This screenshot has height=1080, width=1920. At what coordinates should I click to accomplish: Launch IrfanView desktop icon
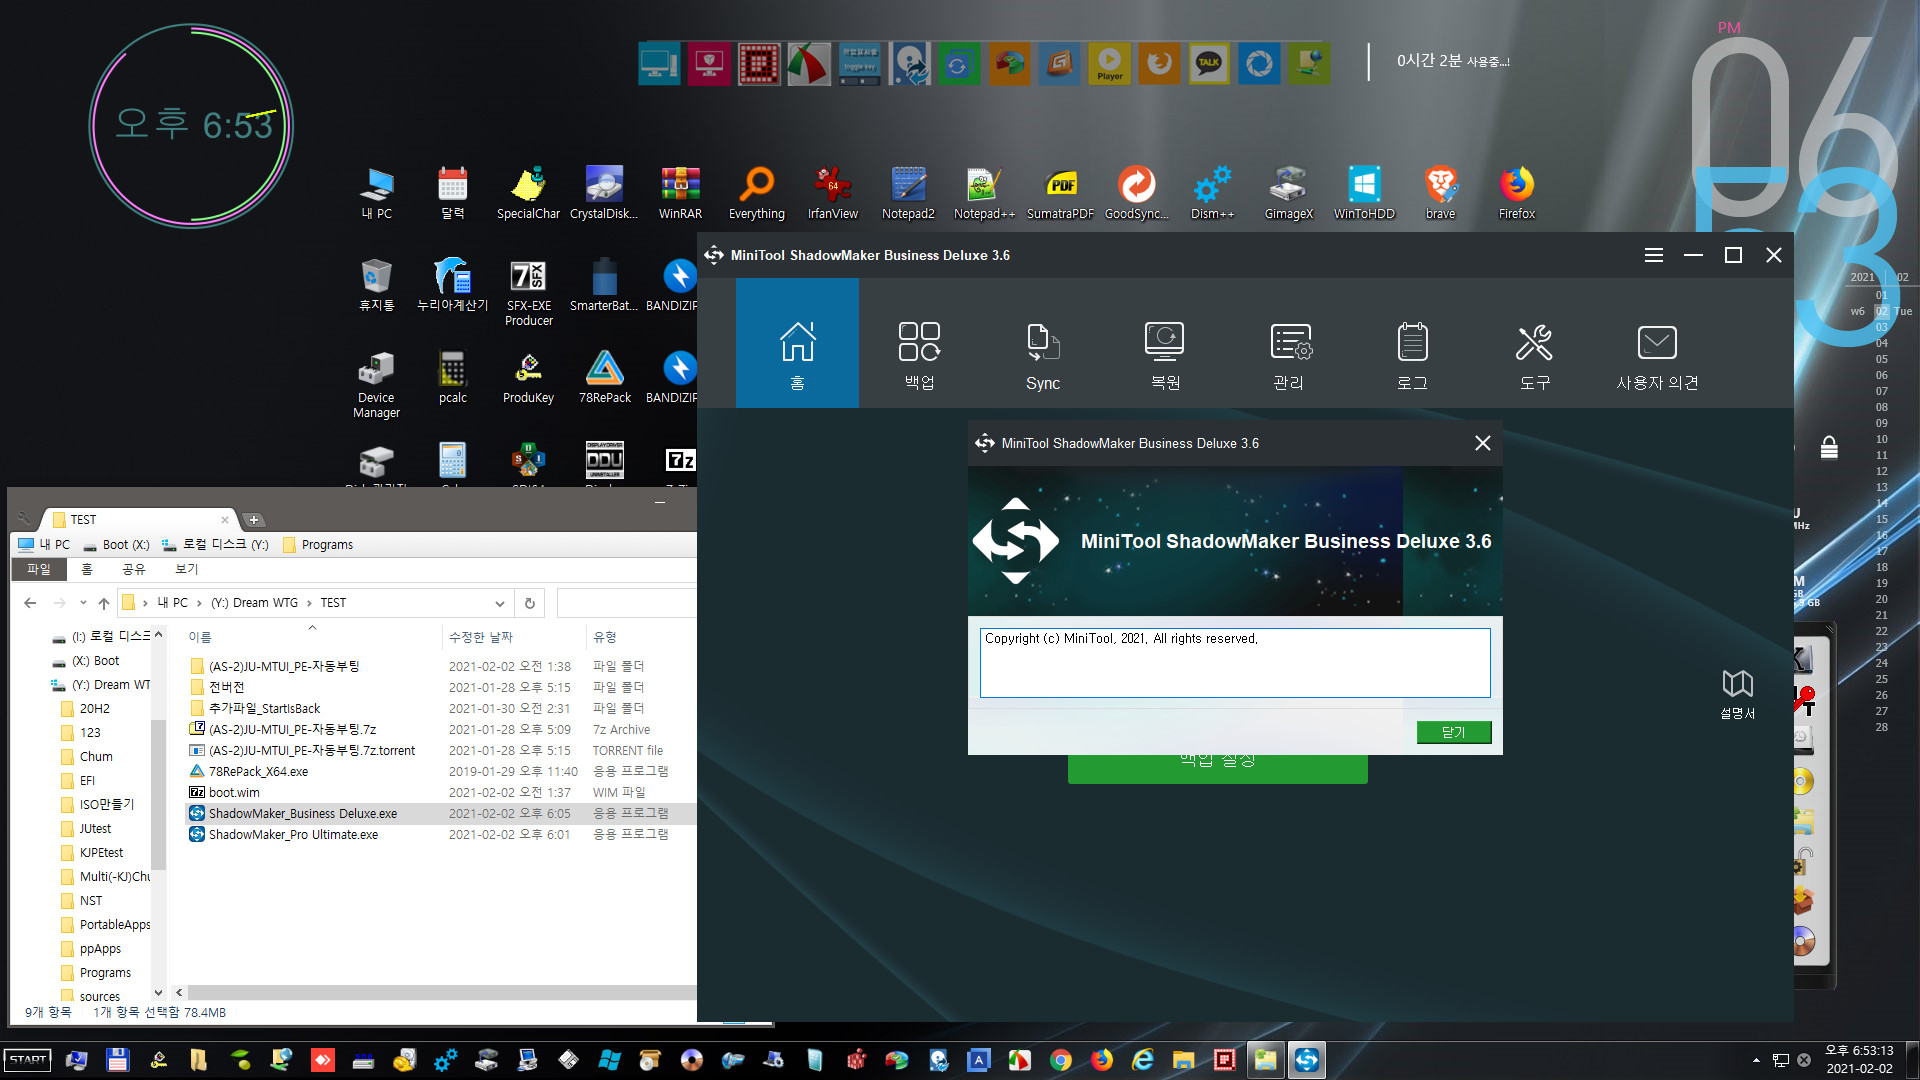click(x=833, y=193)
